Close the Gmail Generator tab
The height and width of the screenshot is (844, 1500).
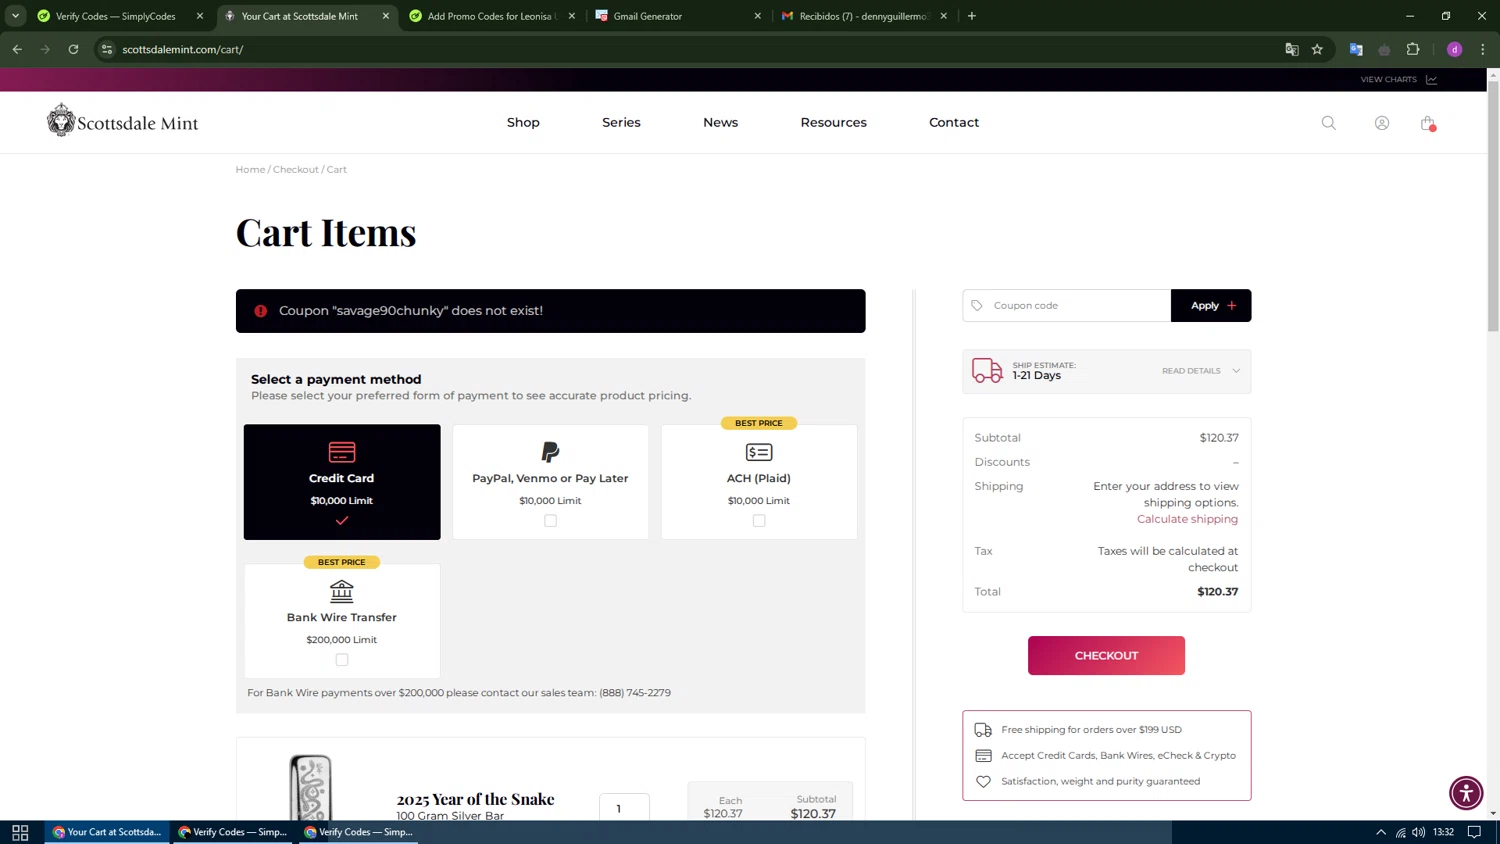coord(757,16)
